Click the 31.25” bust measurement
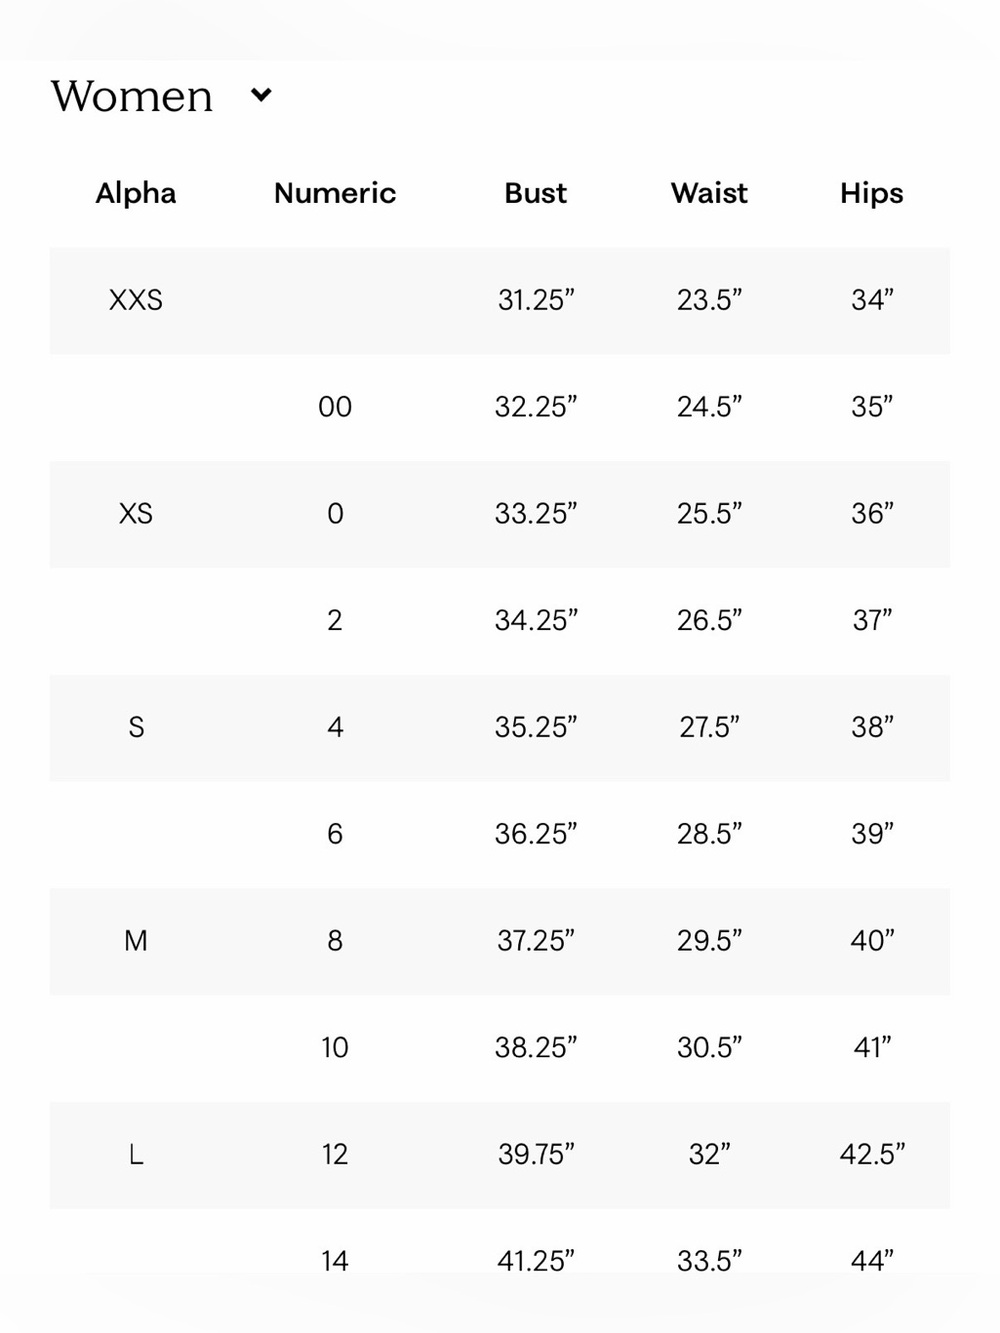1000x1333 pixels. tap(536, 300)
